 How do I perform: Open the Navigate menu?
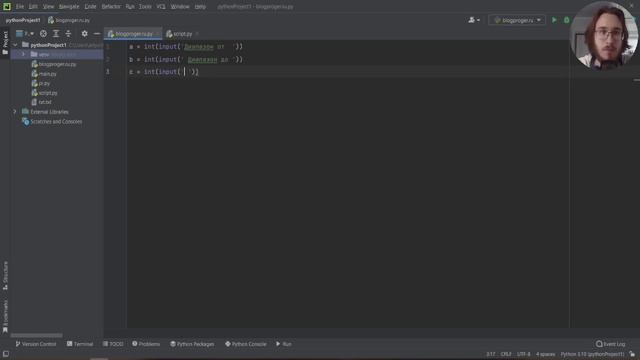point(69,7)
